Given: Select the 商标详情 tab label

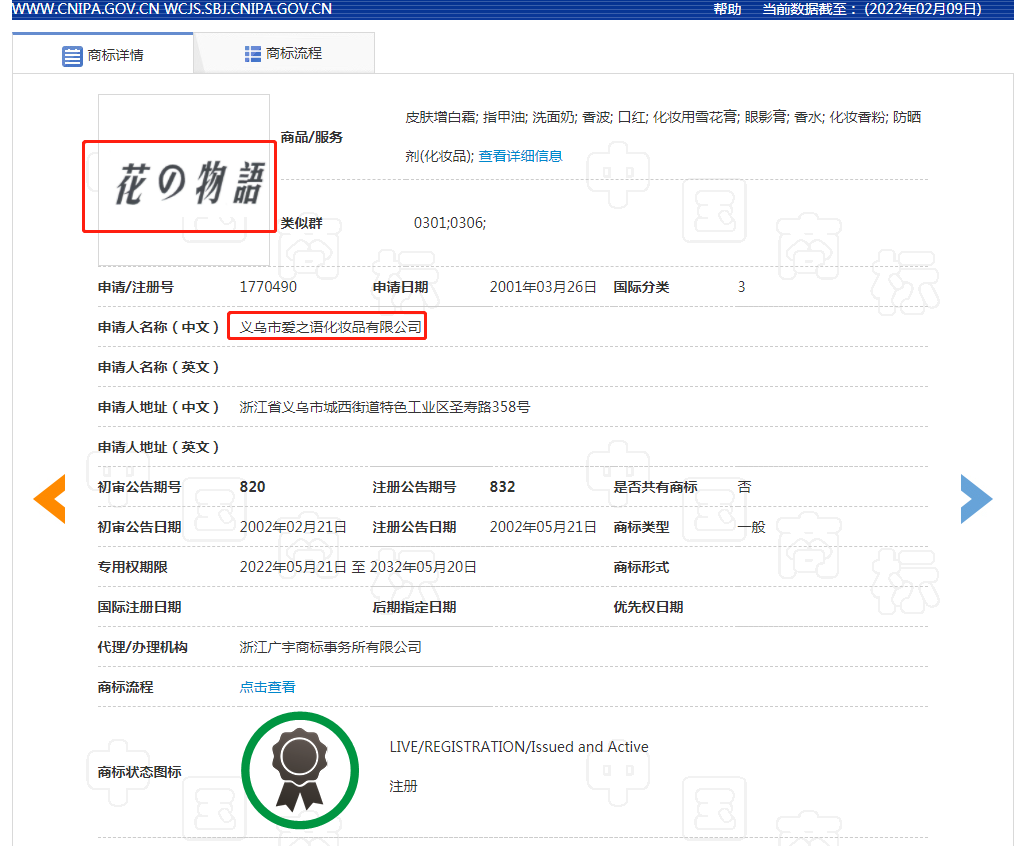Looking at the screenshot, I should tap(115, 56).
